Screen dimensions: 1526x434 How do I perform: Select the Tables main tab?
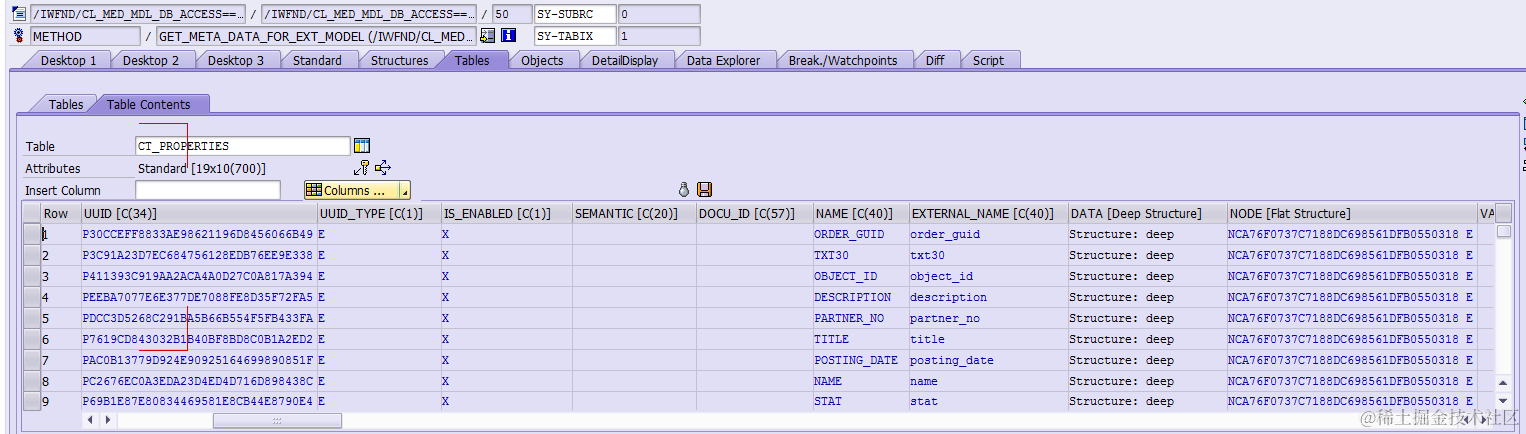click(472, 60)
